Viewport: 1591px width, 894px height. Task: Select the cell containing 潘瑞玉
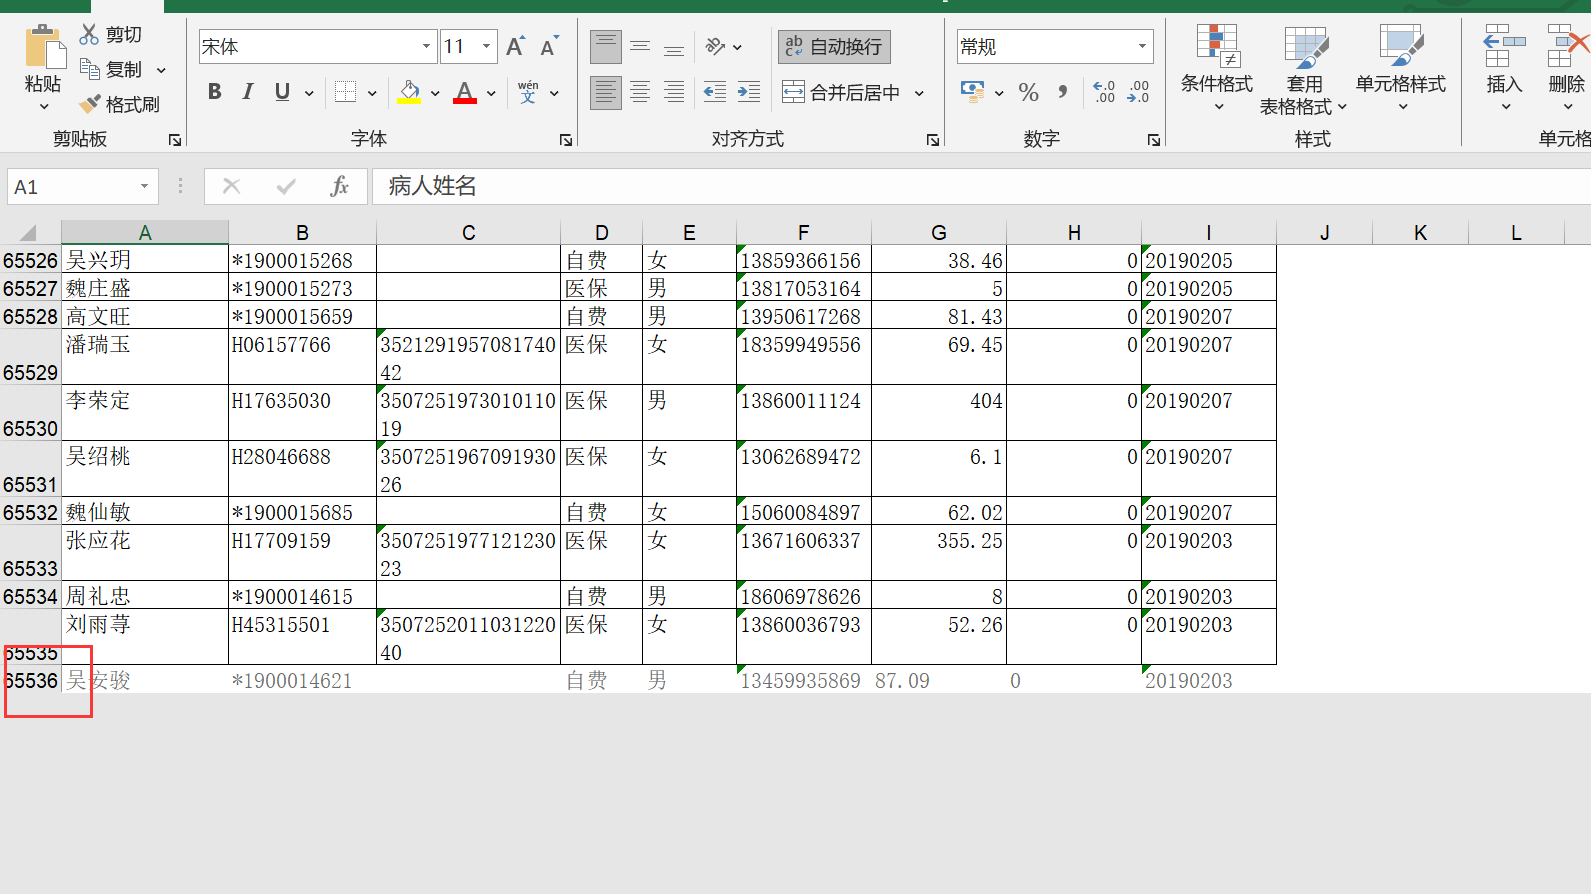145,358
